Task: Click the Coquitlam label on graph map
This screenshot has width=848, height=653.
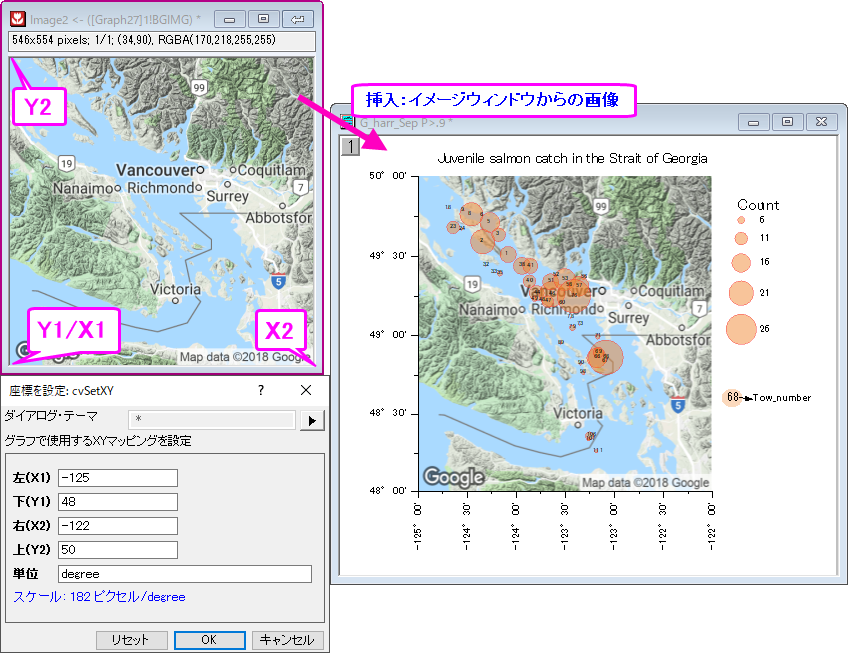Action: pyautogui.click(x=671, y=291)
